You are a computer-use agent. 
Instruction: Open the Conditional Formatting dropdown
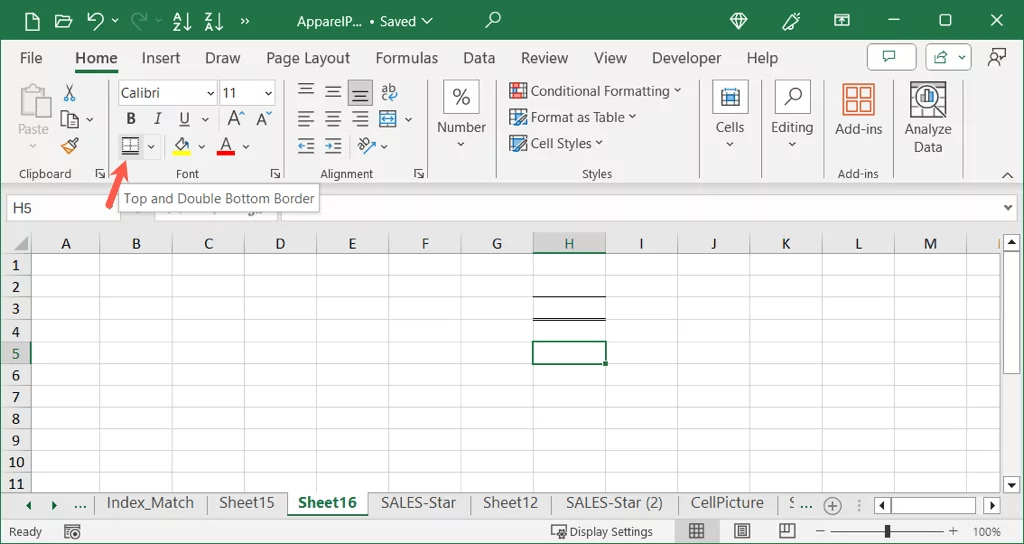click(x=595, y=91)
